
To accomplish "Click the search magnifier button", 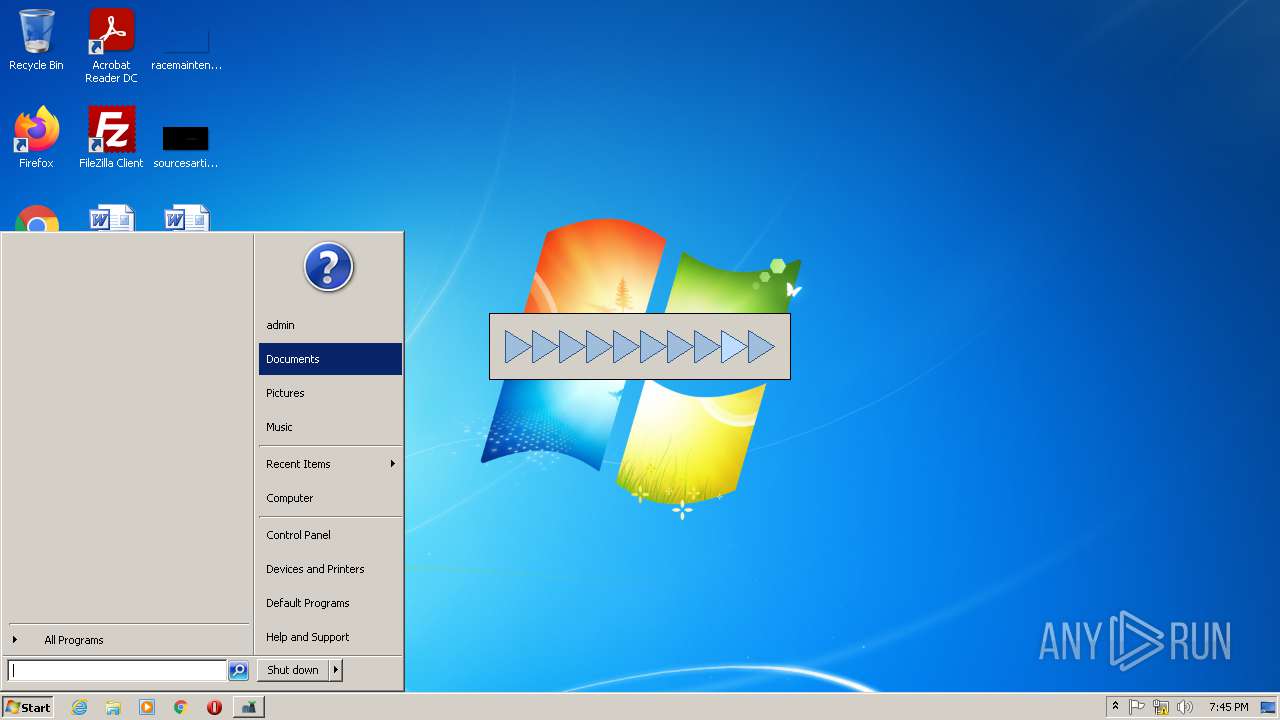I will pos(238,671).
